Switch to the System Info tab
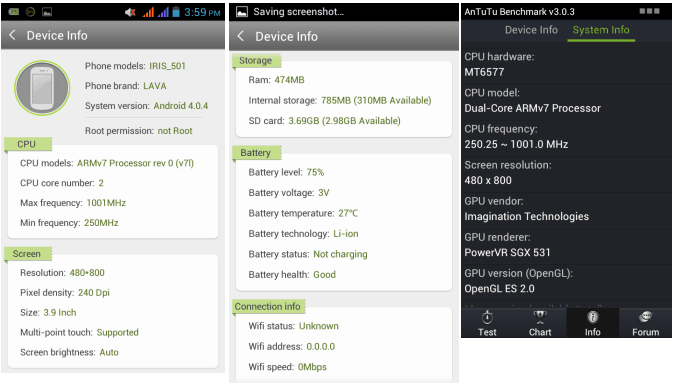 pos(601,30)
